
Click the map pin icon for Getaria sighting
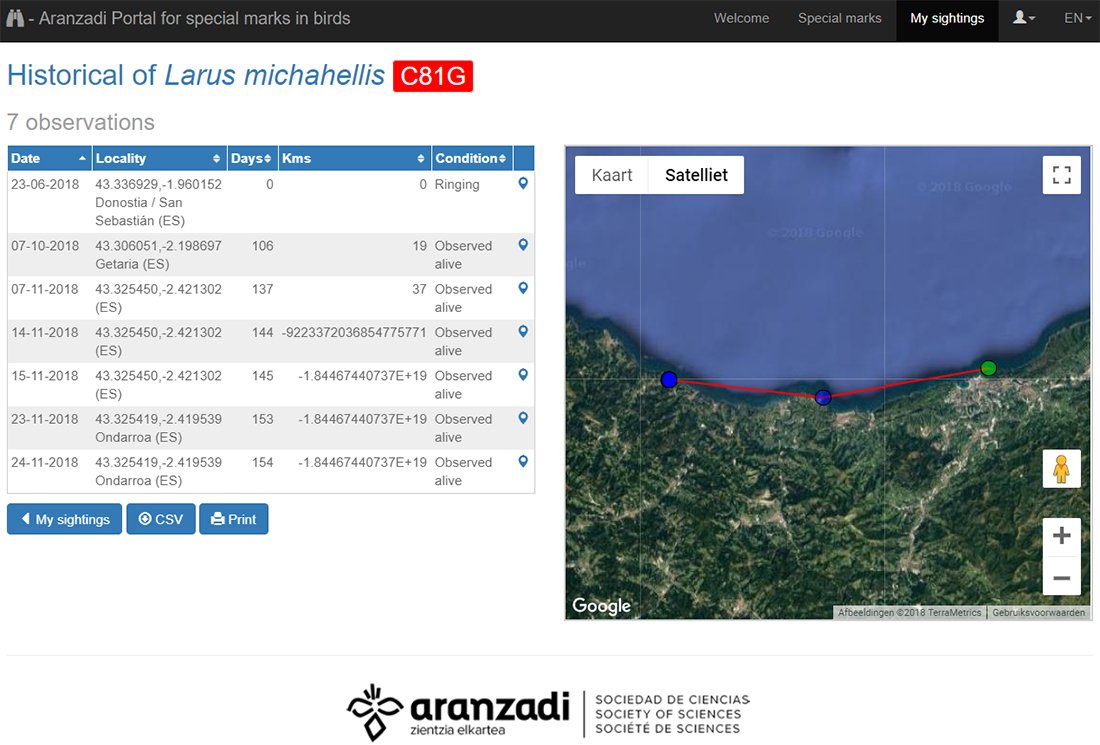[x=522, y=245]
